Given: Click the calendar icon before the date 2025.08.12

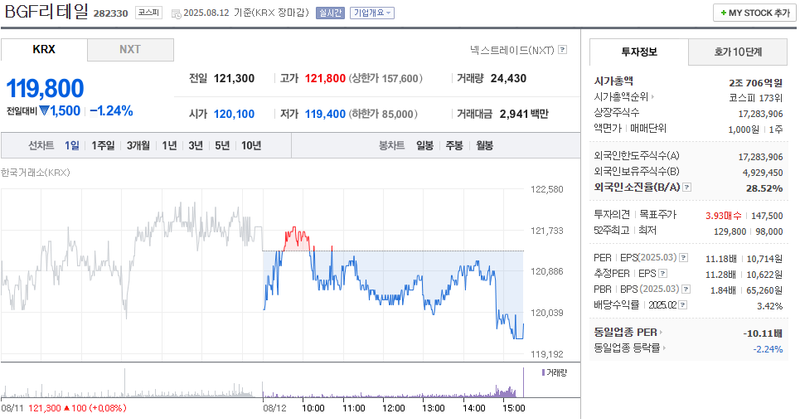Looking at the screenshot, I should pyautogui.click(x=176, y=13).
